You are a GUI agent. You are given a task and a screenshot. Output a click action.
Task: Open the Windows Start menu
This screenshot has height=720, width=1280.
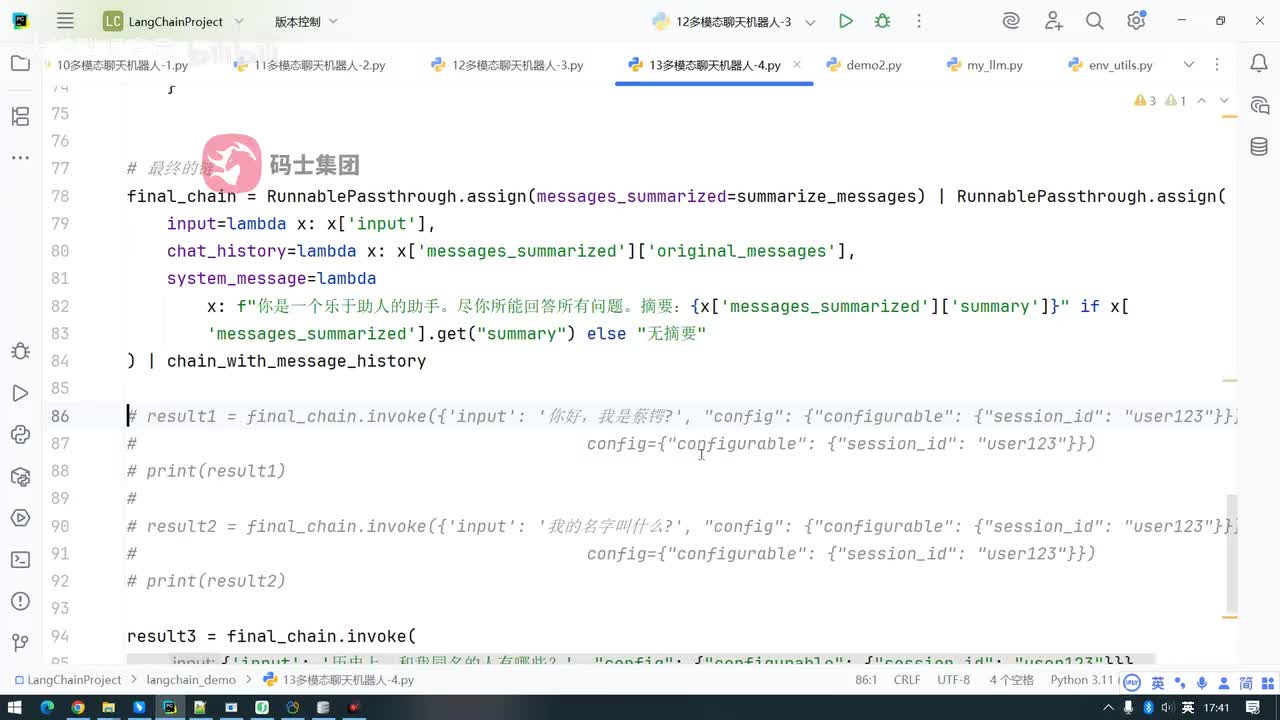(x=15, y=707)
